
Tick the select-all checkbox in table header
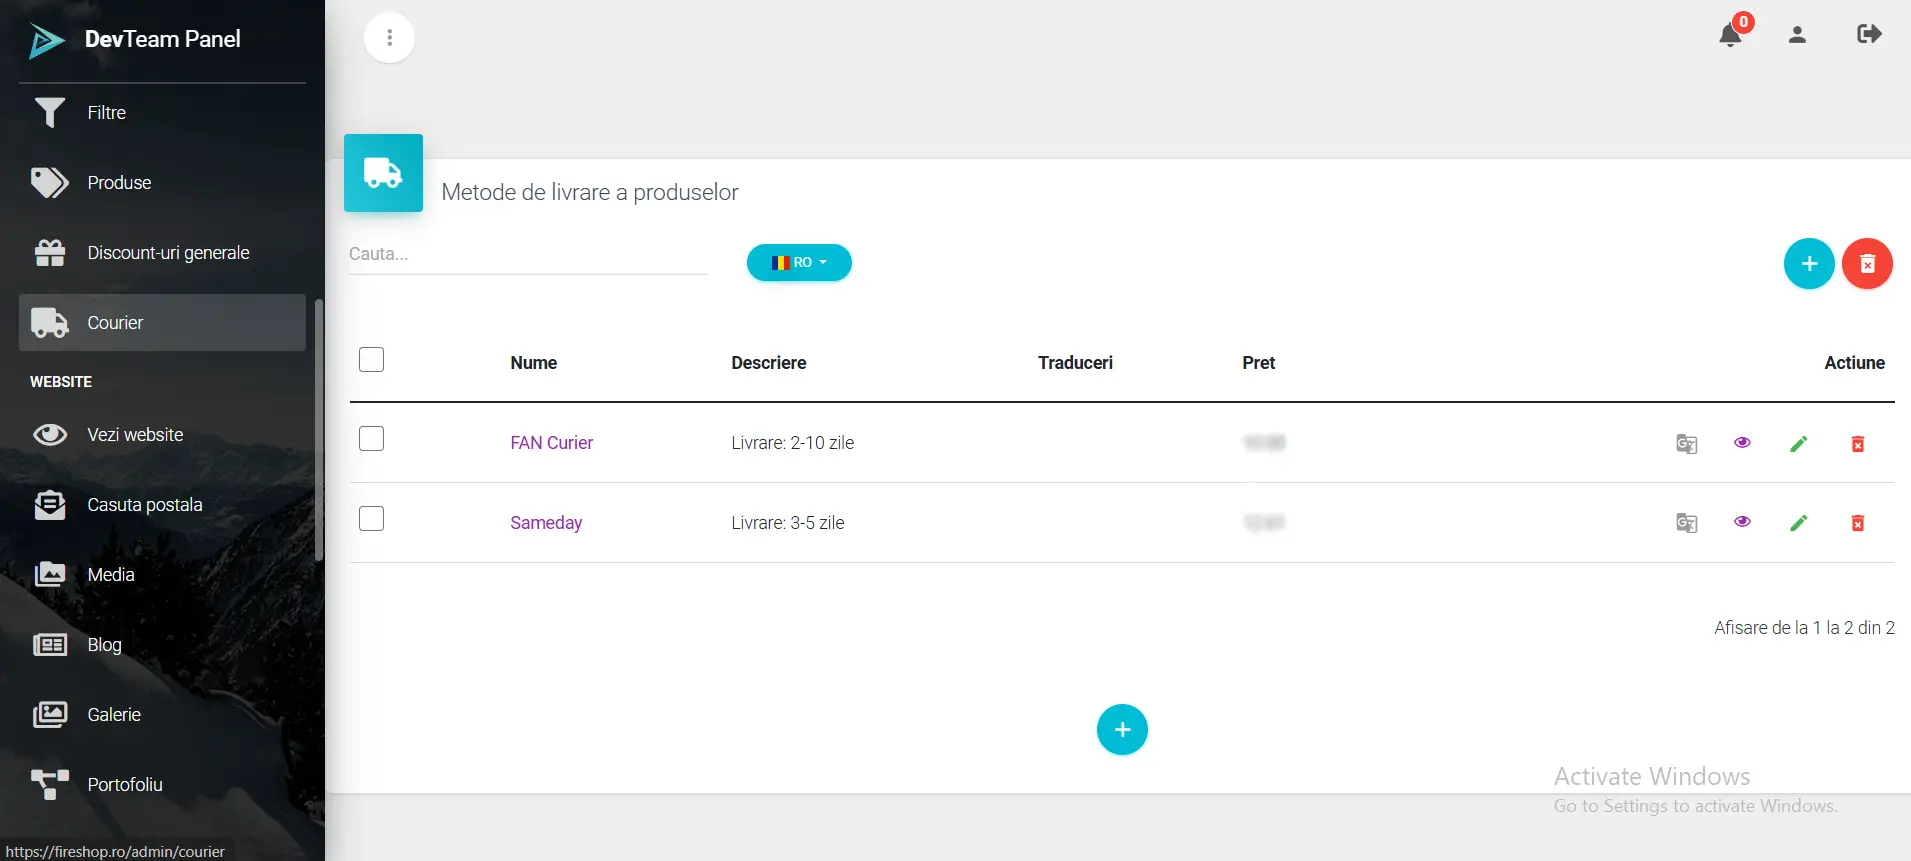point(371,360)
